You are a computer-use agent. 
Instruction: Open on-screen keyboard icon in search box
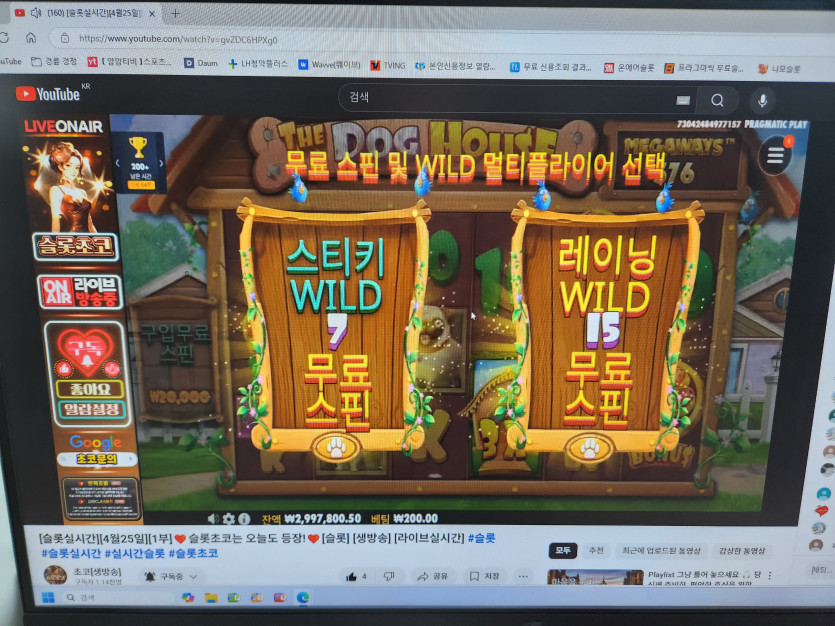point(683,100)
